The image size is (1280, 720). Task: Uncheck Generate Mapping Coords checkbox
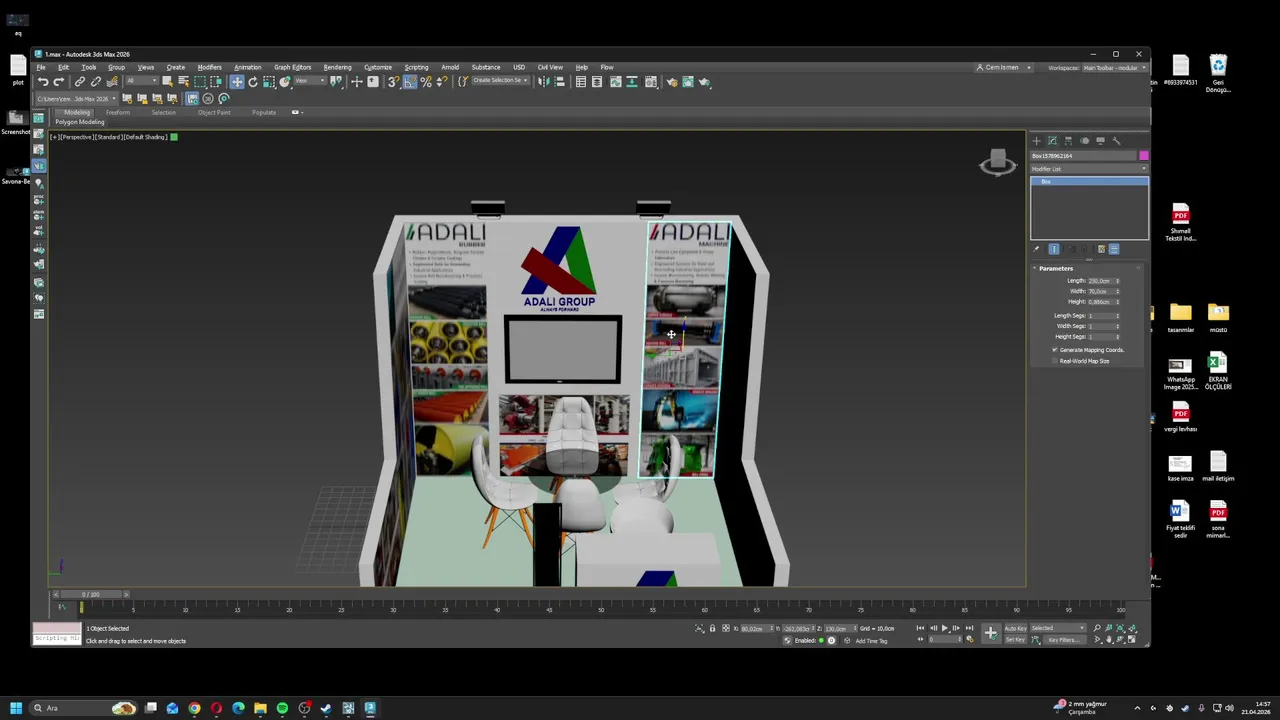1054,350
